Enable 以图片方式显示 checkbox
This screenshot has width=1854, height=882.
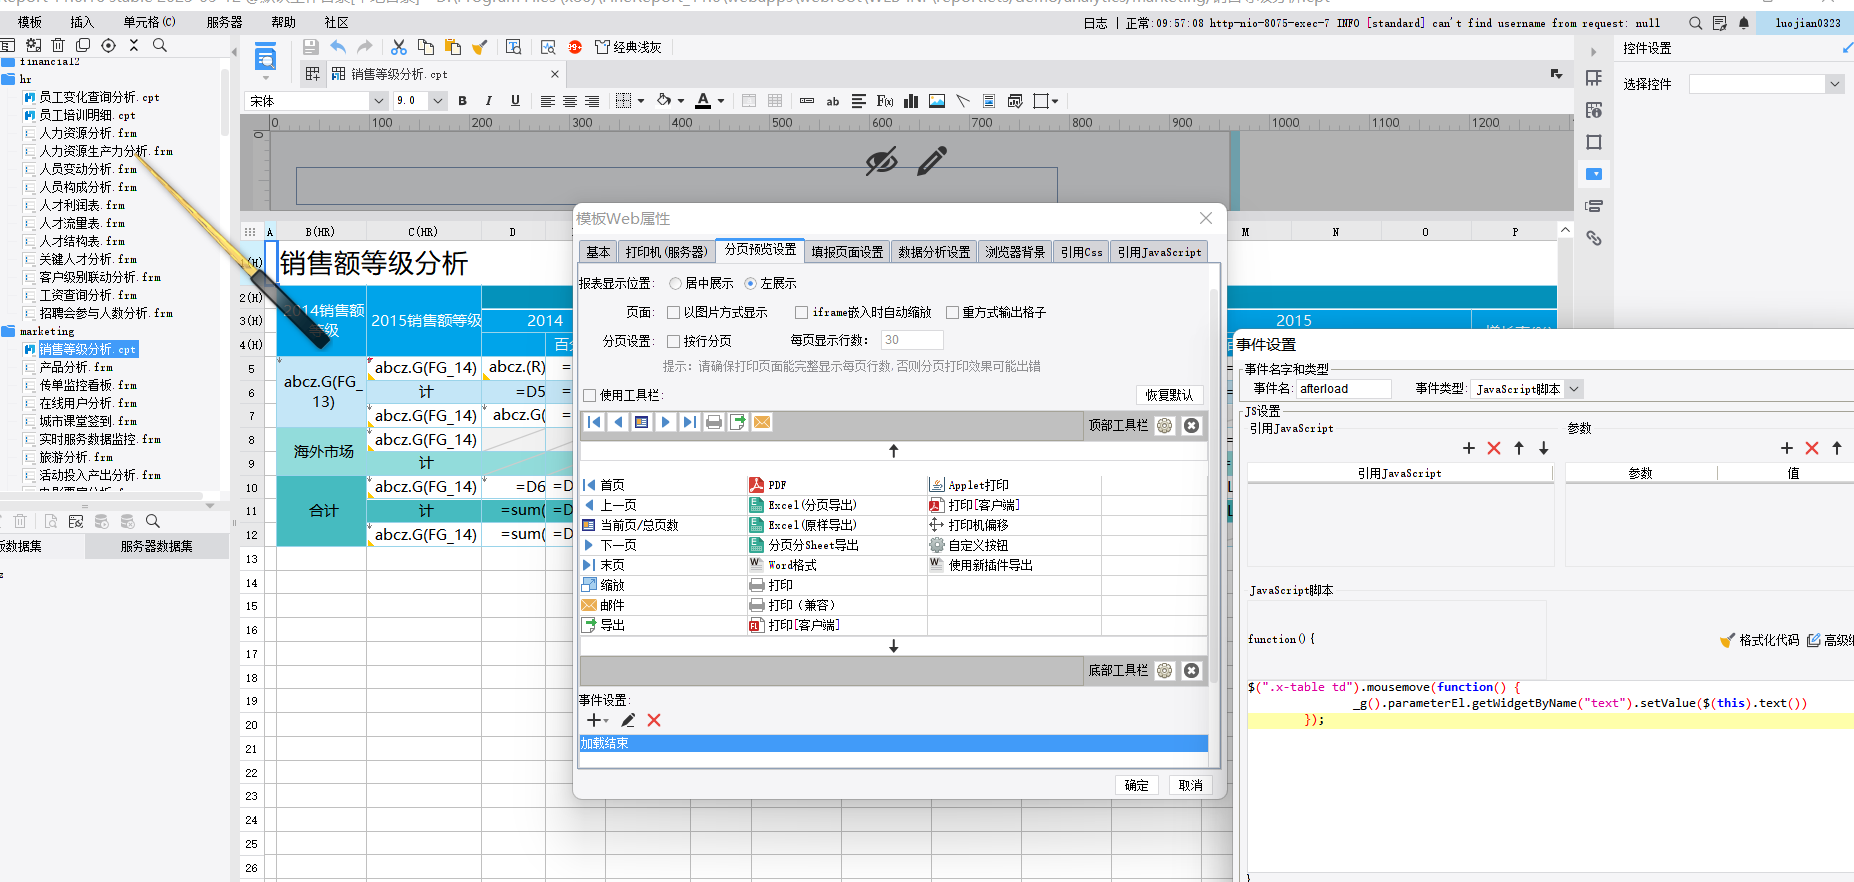point(673,313)
